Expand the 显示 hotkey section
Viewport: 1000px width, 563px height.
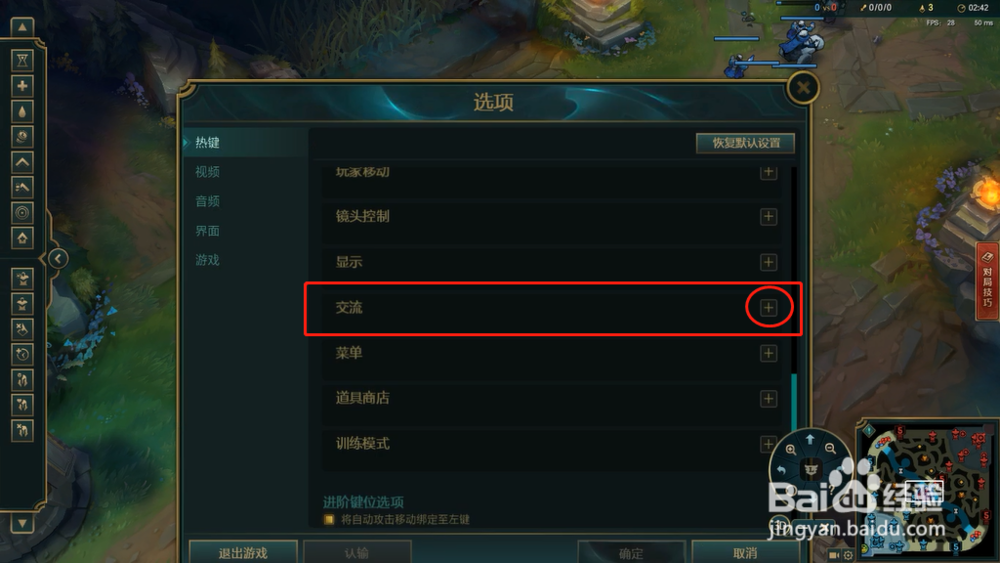[768, 262]
